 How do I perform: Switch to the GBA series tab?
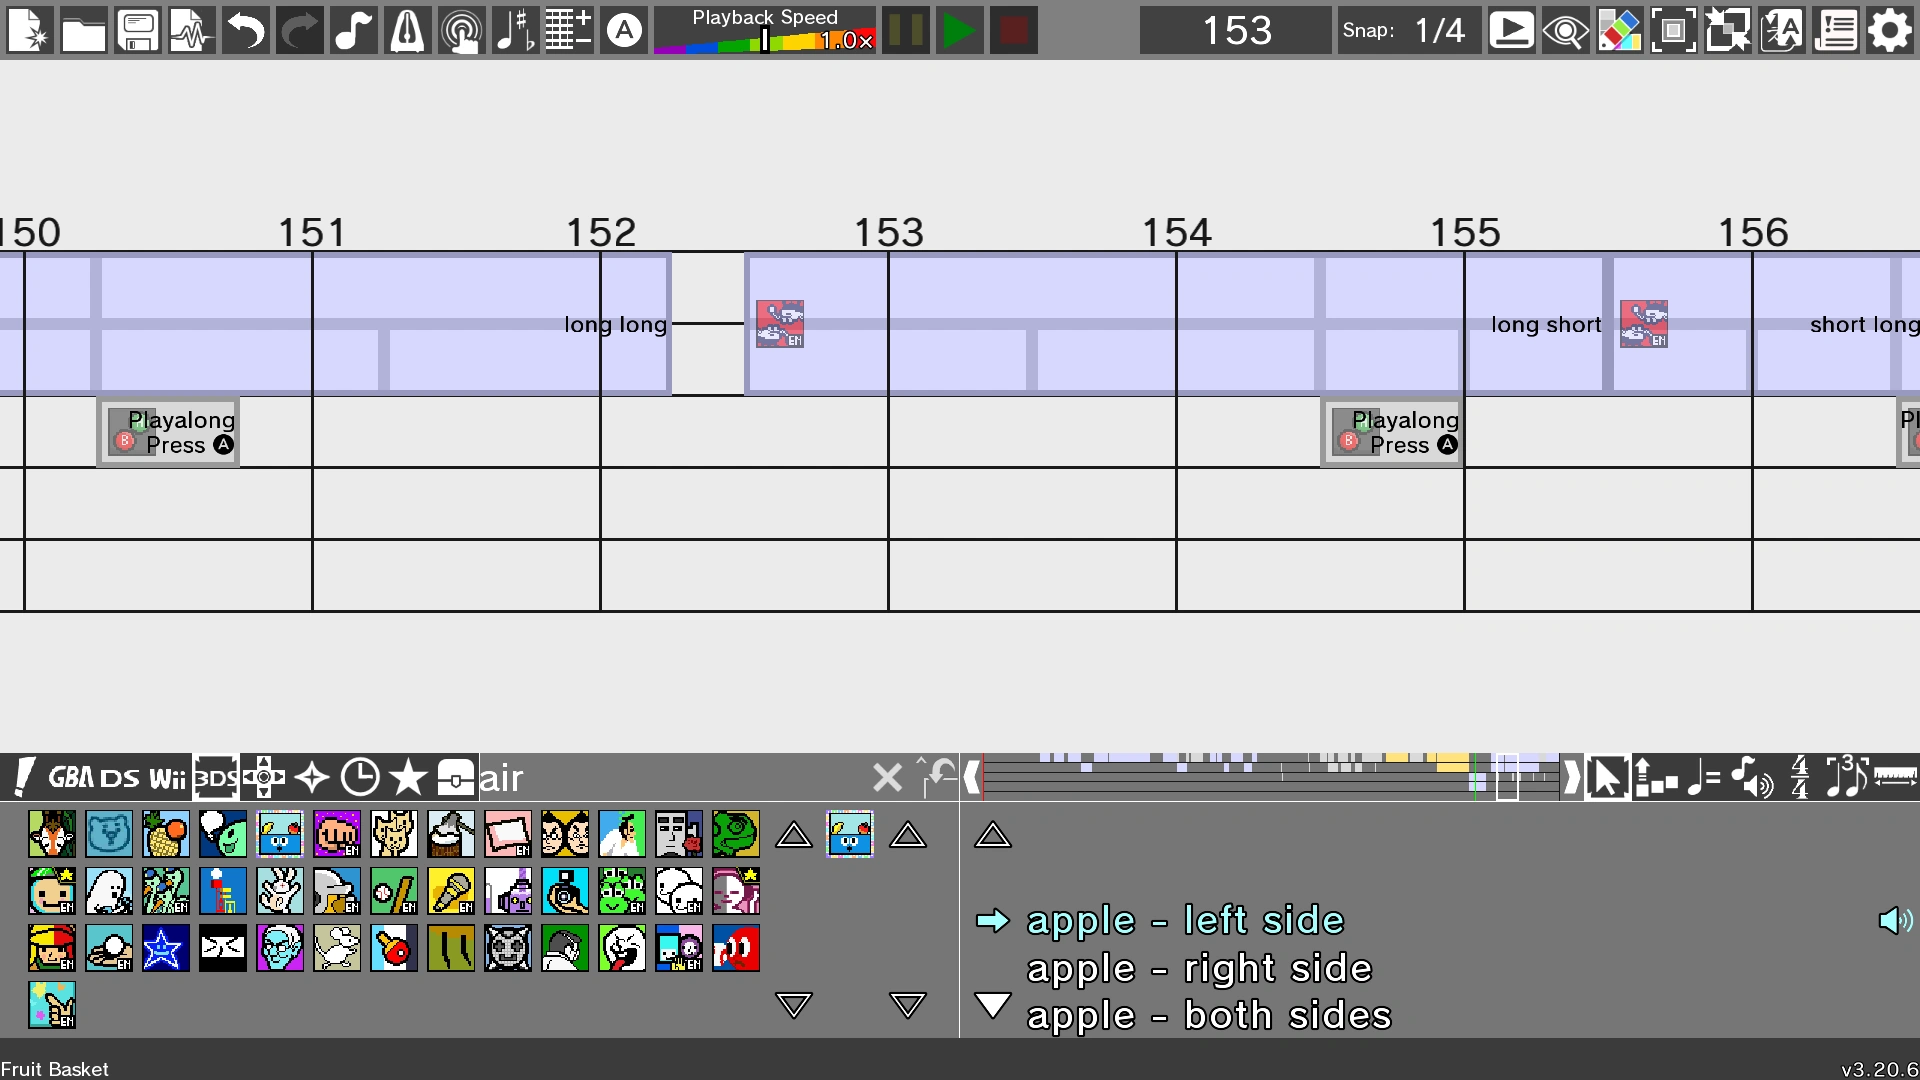point(71,777)
